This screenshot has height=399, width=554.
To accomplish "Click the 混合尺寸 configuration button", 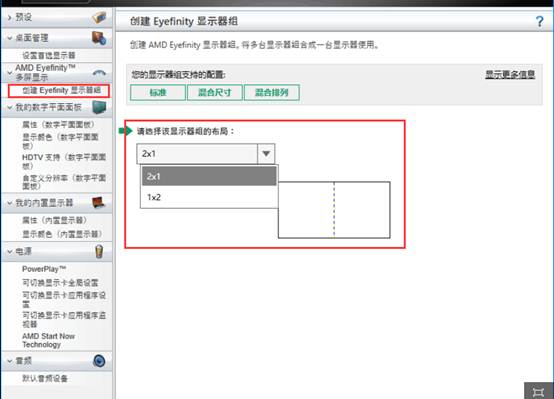I will (x=214, y=93).
